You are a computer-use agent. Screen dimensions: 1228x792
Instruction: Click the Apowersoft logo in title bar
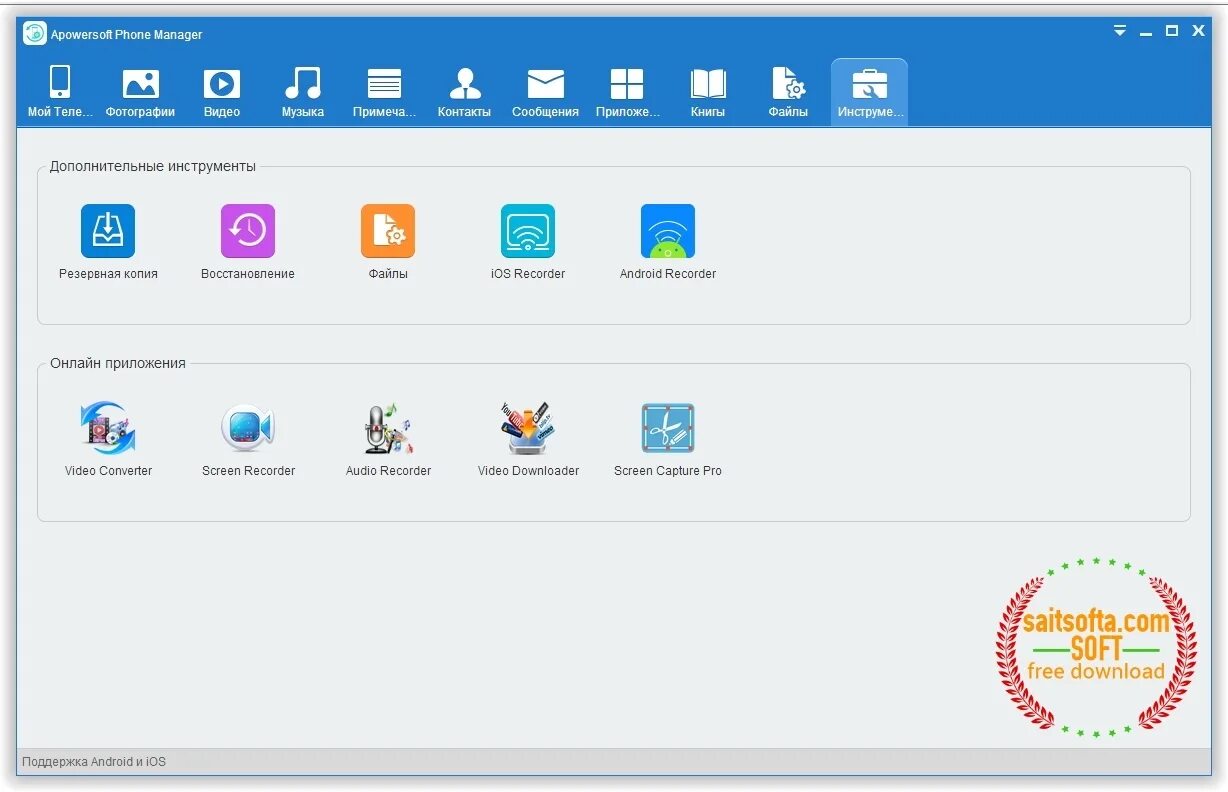click(35, 33)
